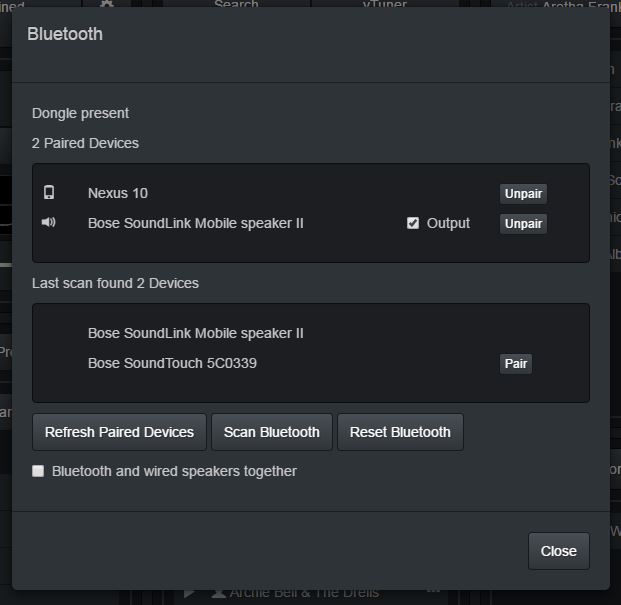
Task: Select Bose SoundLink Mobile speaker II paired entry
Action: 196,223
